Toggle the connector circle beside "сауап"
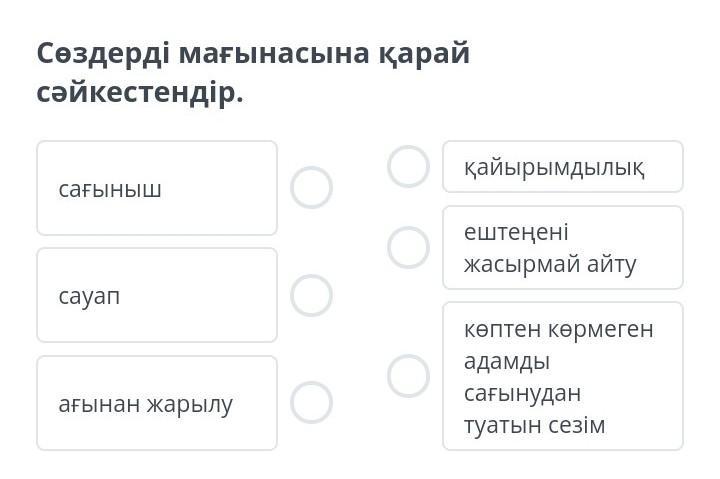Screen dimensions: 720x479 coord(311,295)
